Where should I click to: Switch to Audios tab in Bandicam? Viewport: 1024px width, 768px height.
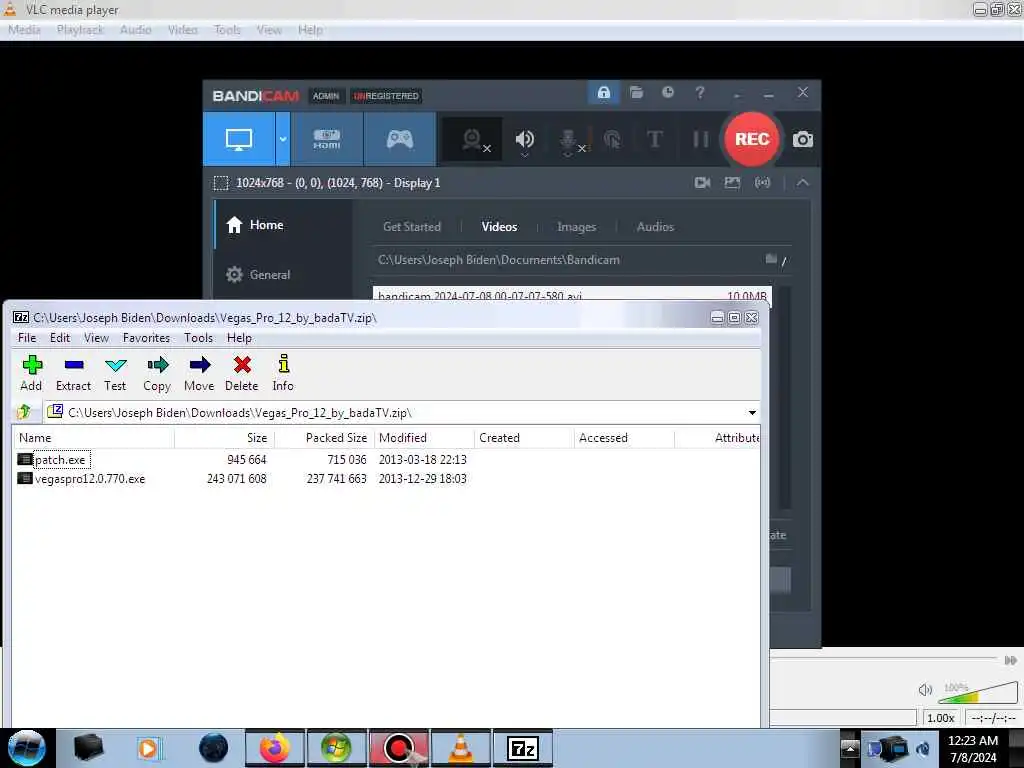[655, 227]
